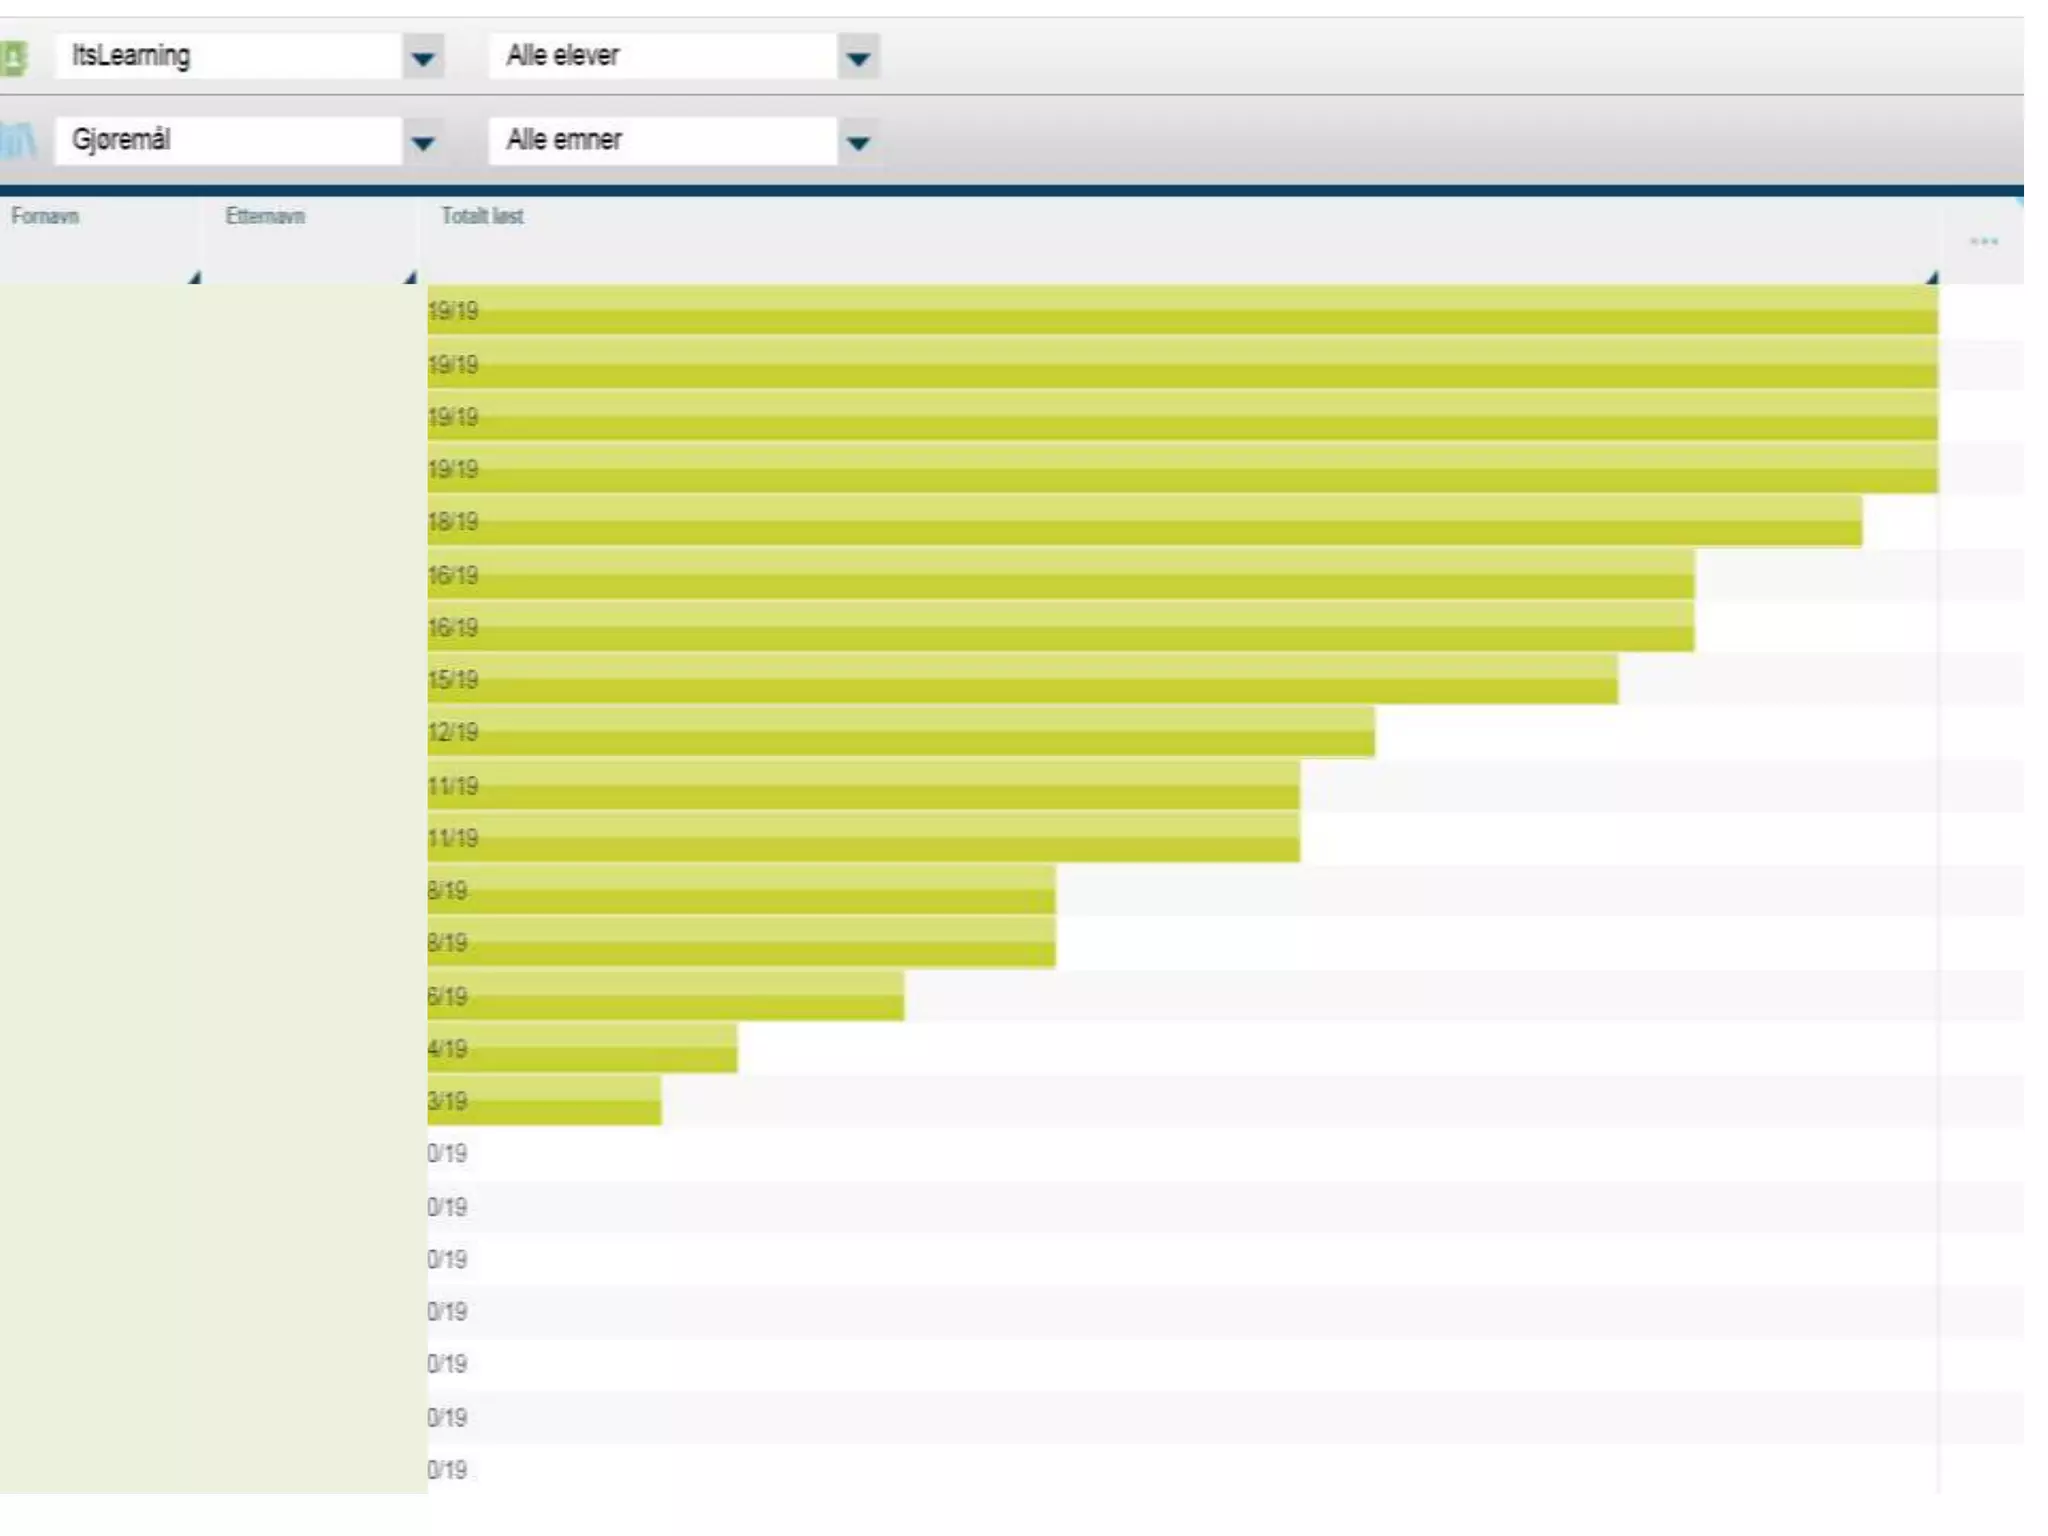Screen dimensions: 2048x1536
Task: Click the blue books icon beside Gjøremål
Action: tap(18, 140)
